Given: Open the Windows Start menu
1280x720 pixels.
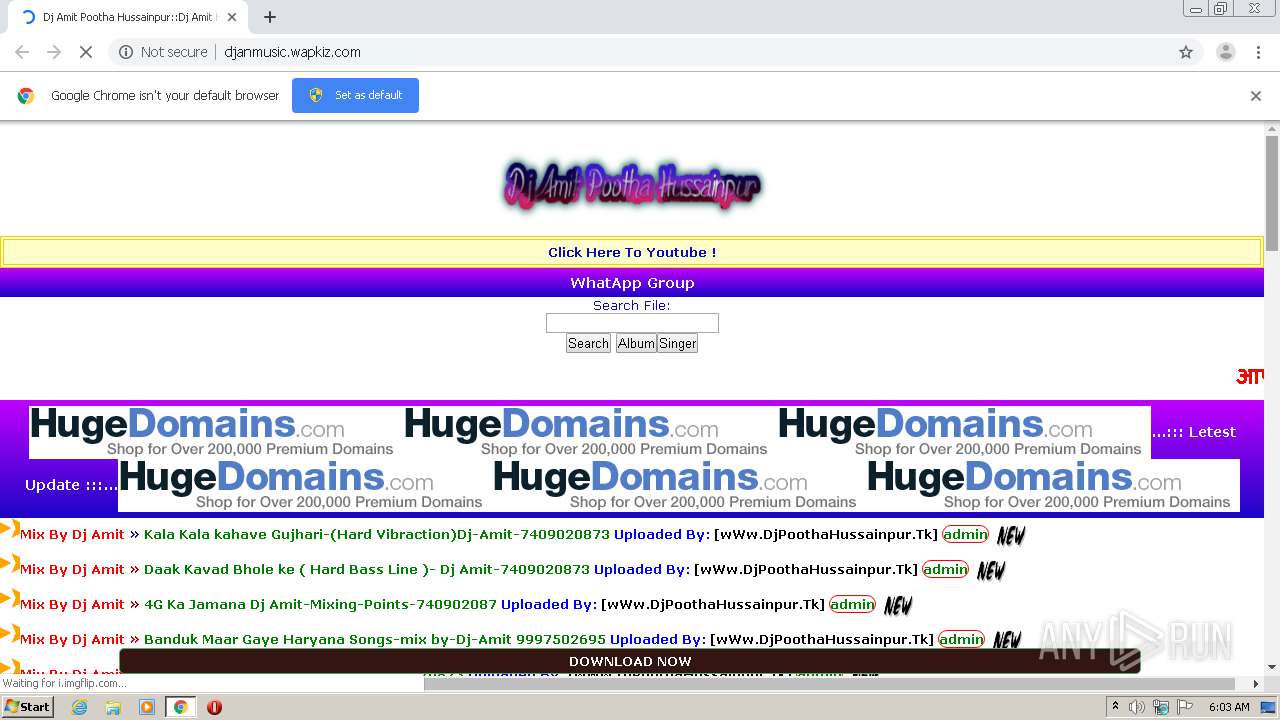Looking at the screenshot, I should click(x=27, y=706).
